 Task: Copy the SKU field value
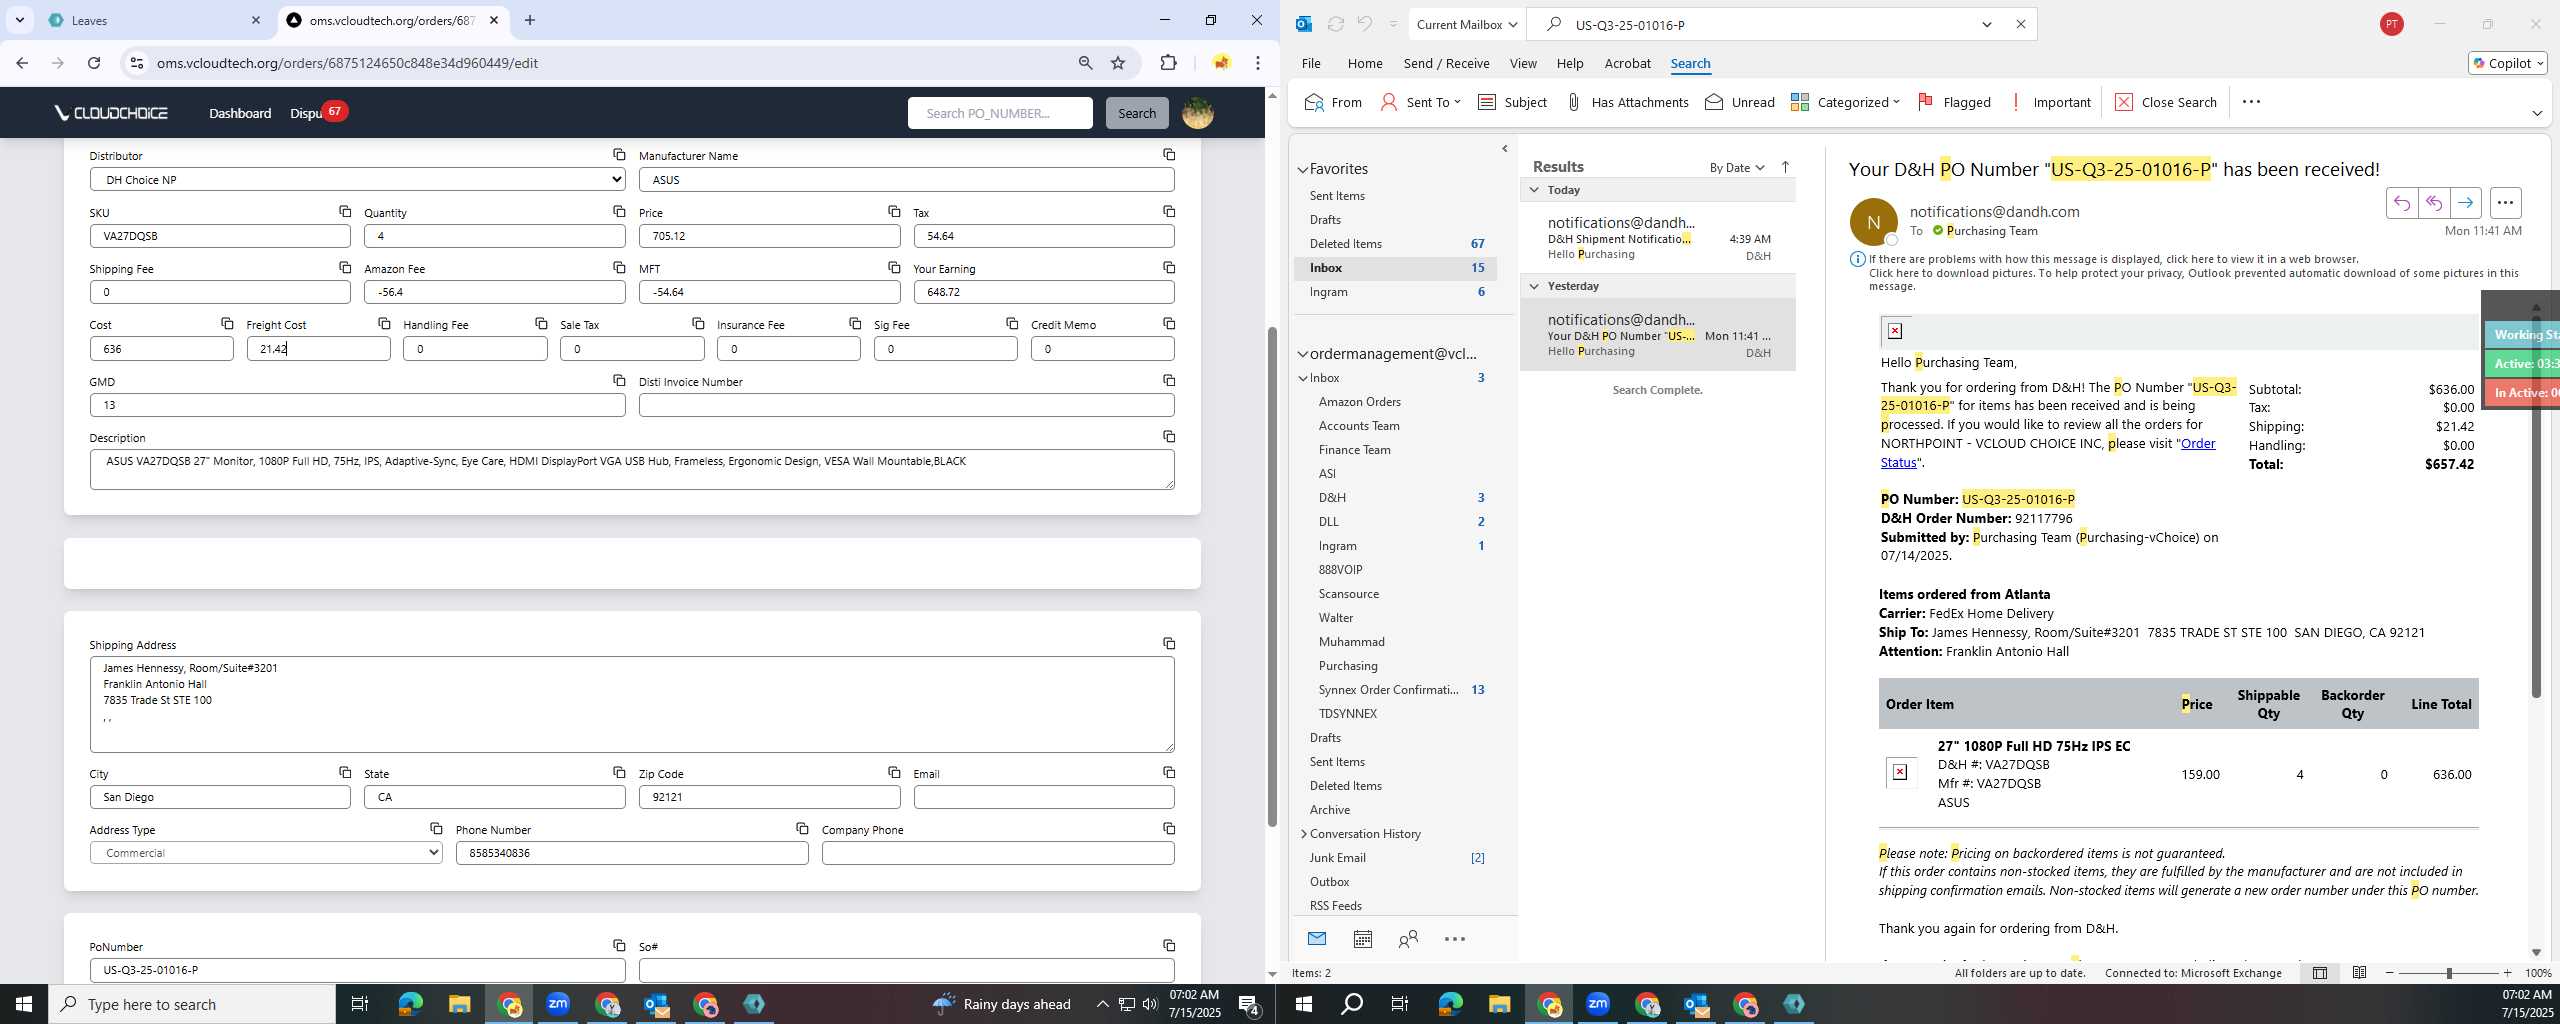click(345, 211)
